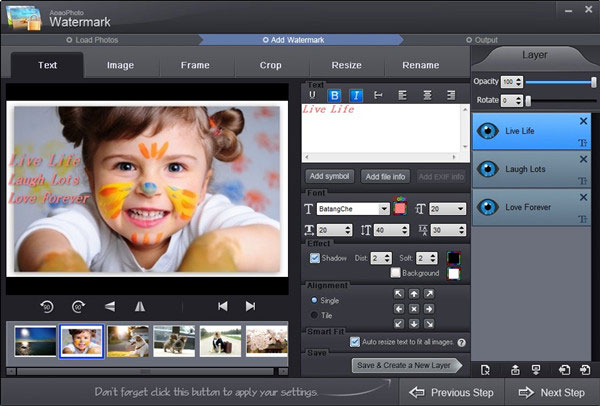
Task: Flip the photo vertically
Action: pos(110,307)
